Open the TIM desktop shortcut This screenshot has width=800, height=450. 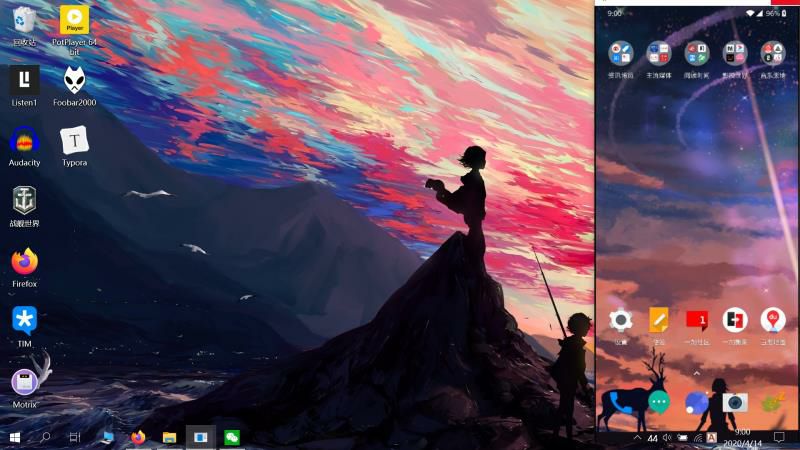[24, 321]
